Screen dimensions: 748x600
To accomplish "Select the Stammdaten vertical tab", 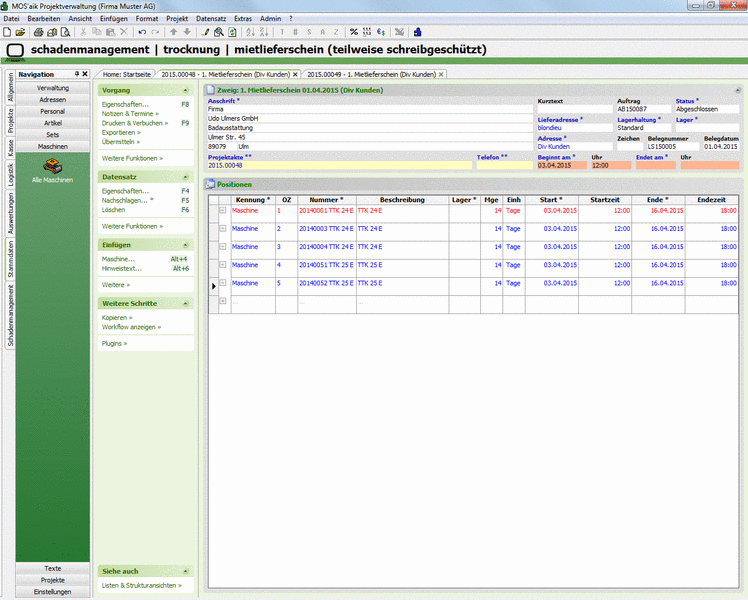I will tap(10, 259).
